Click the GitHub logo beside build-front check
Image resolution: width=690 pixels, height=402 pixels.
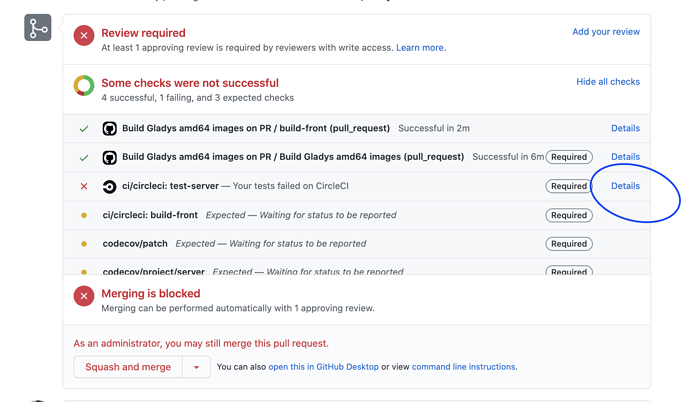(x=110, y=128)
